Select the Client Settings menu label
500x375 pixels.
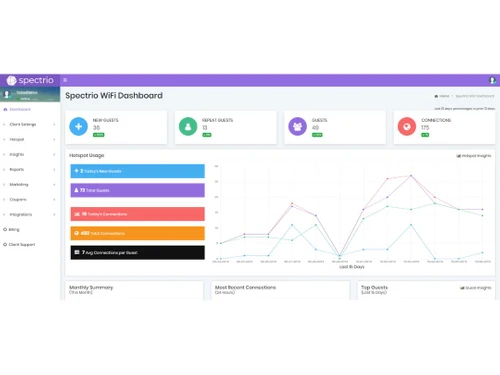(x=23, y=124)
